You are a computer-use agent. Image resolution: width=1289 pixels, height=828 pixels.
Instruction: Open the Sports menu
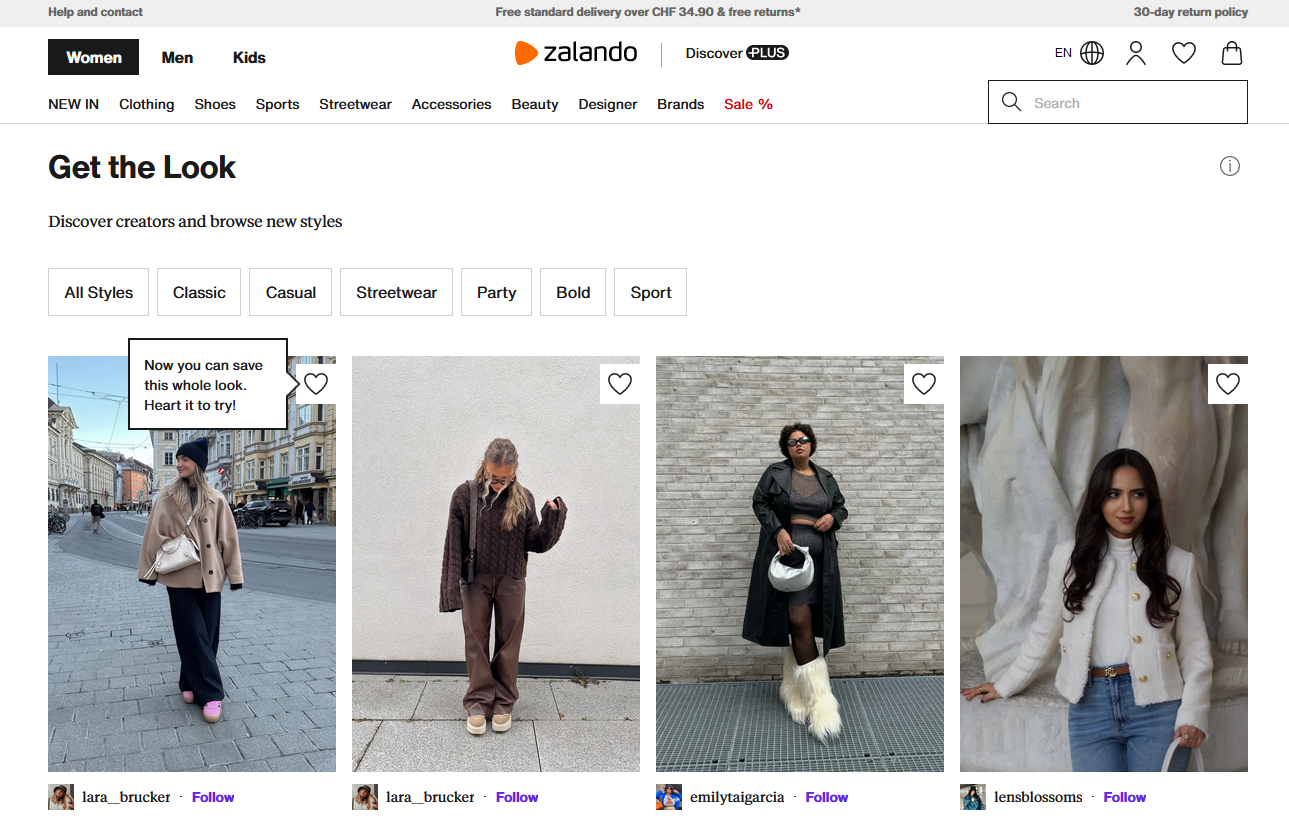tap(277, 104)
